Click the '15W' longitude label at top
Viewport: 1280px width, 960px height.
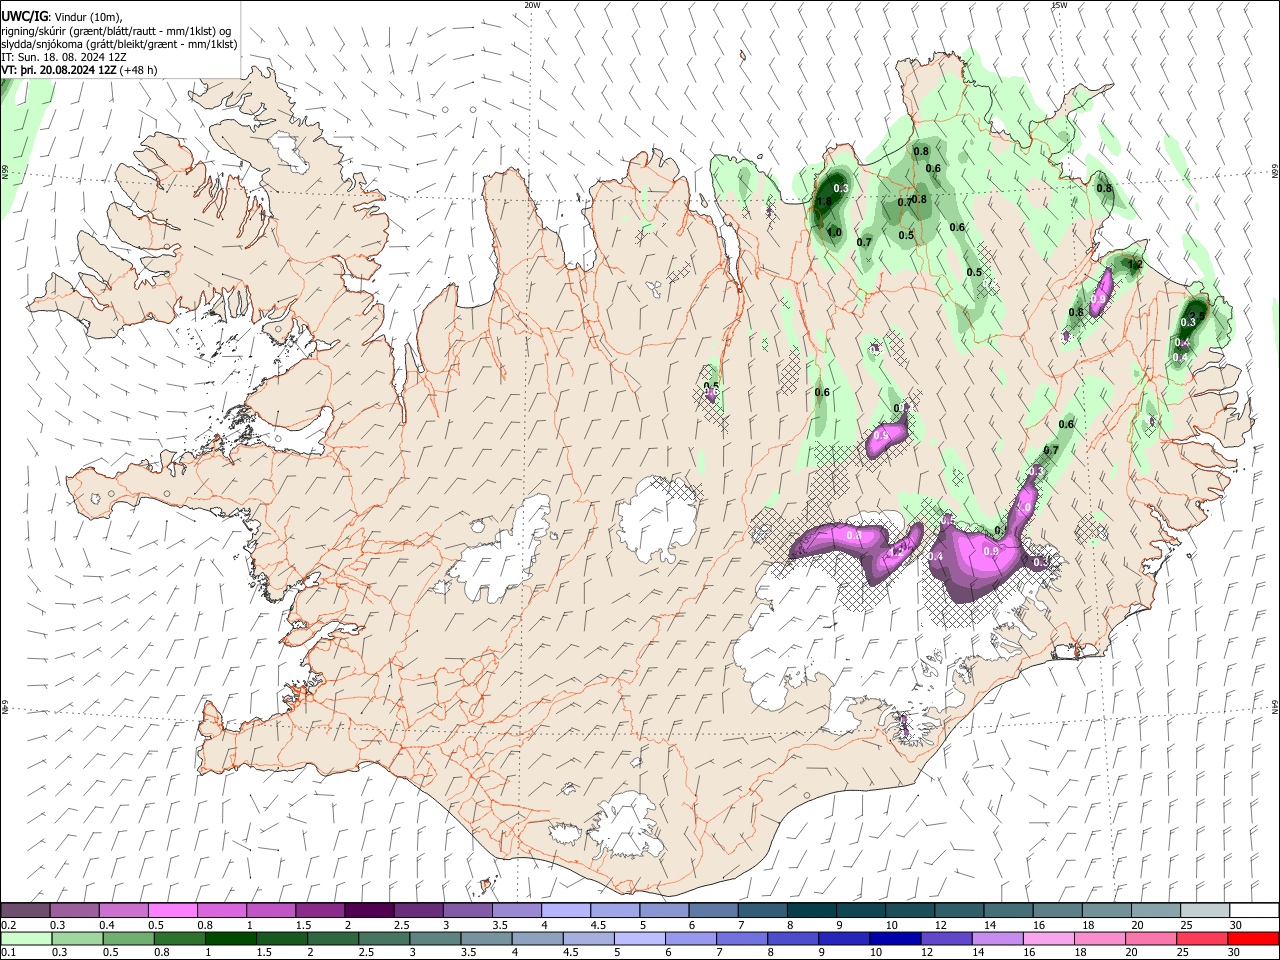click(x=1059, y=5)
